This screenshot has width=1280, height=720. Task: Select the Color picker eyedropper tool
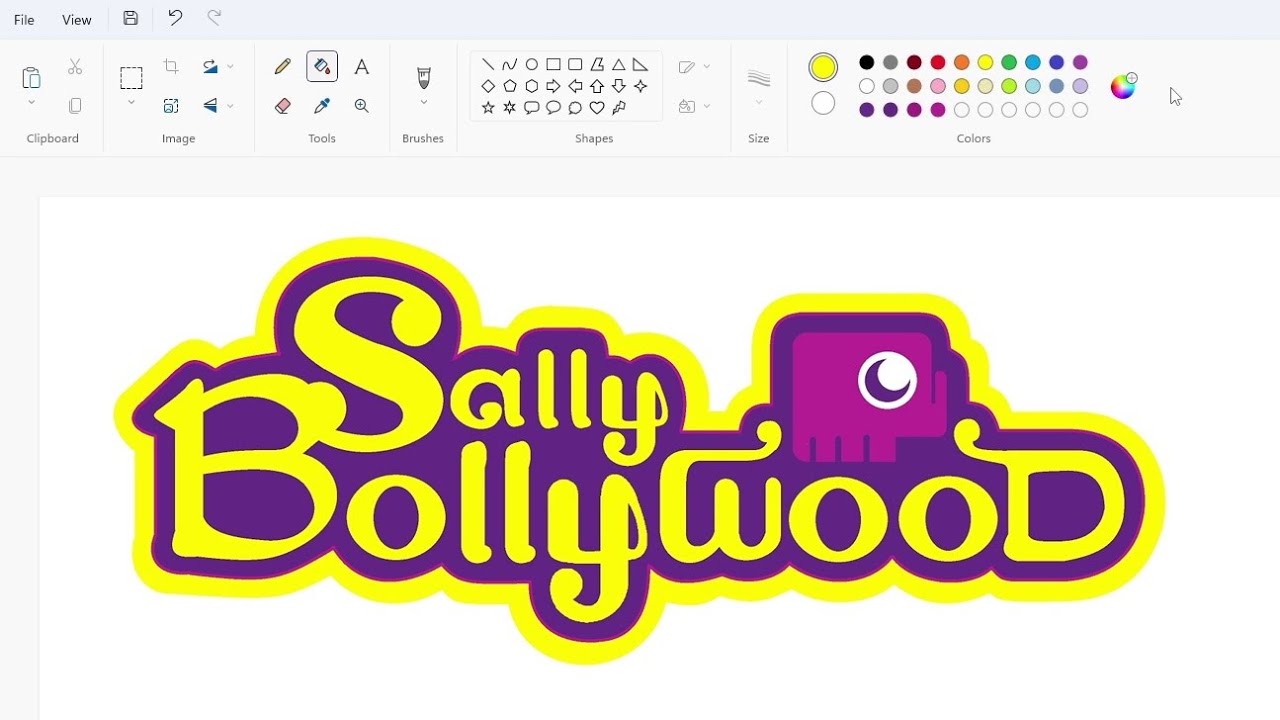[322, 106]
